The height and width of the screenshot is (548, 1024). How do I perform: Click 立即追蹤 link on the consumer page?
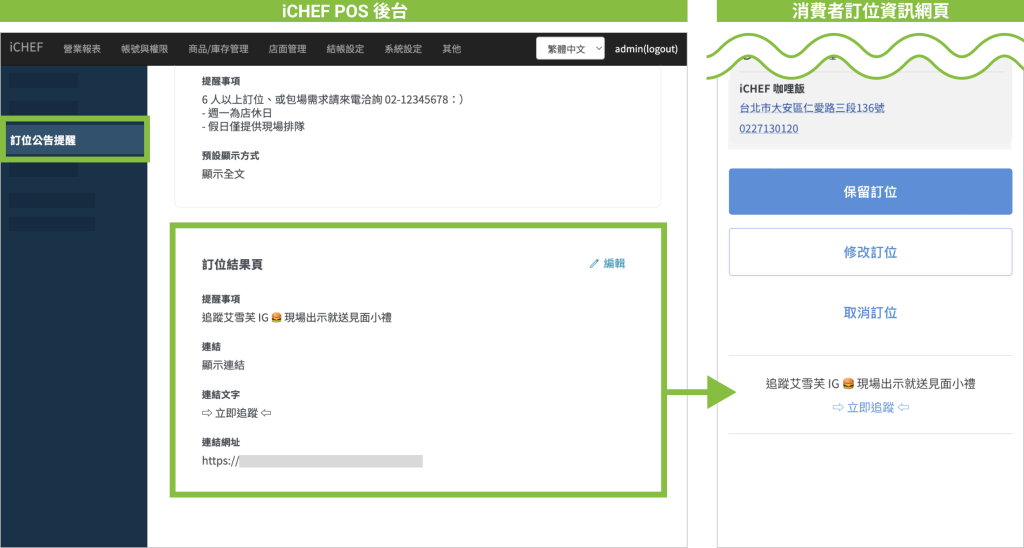tap(870, 408)
